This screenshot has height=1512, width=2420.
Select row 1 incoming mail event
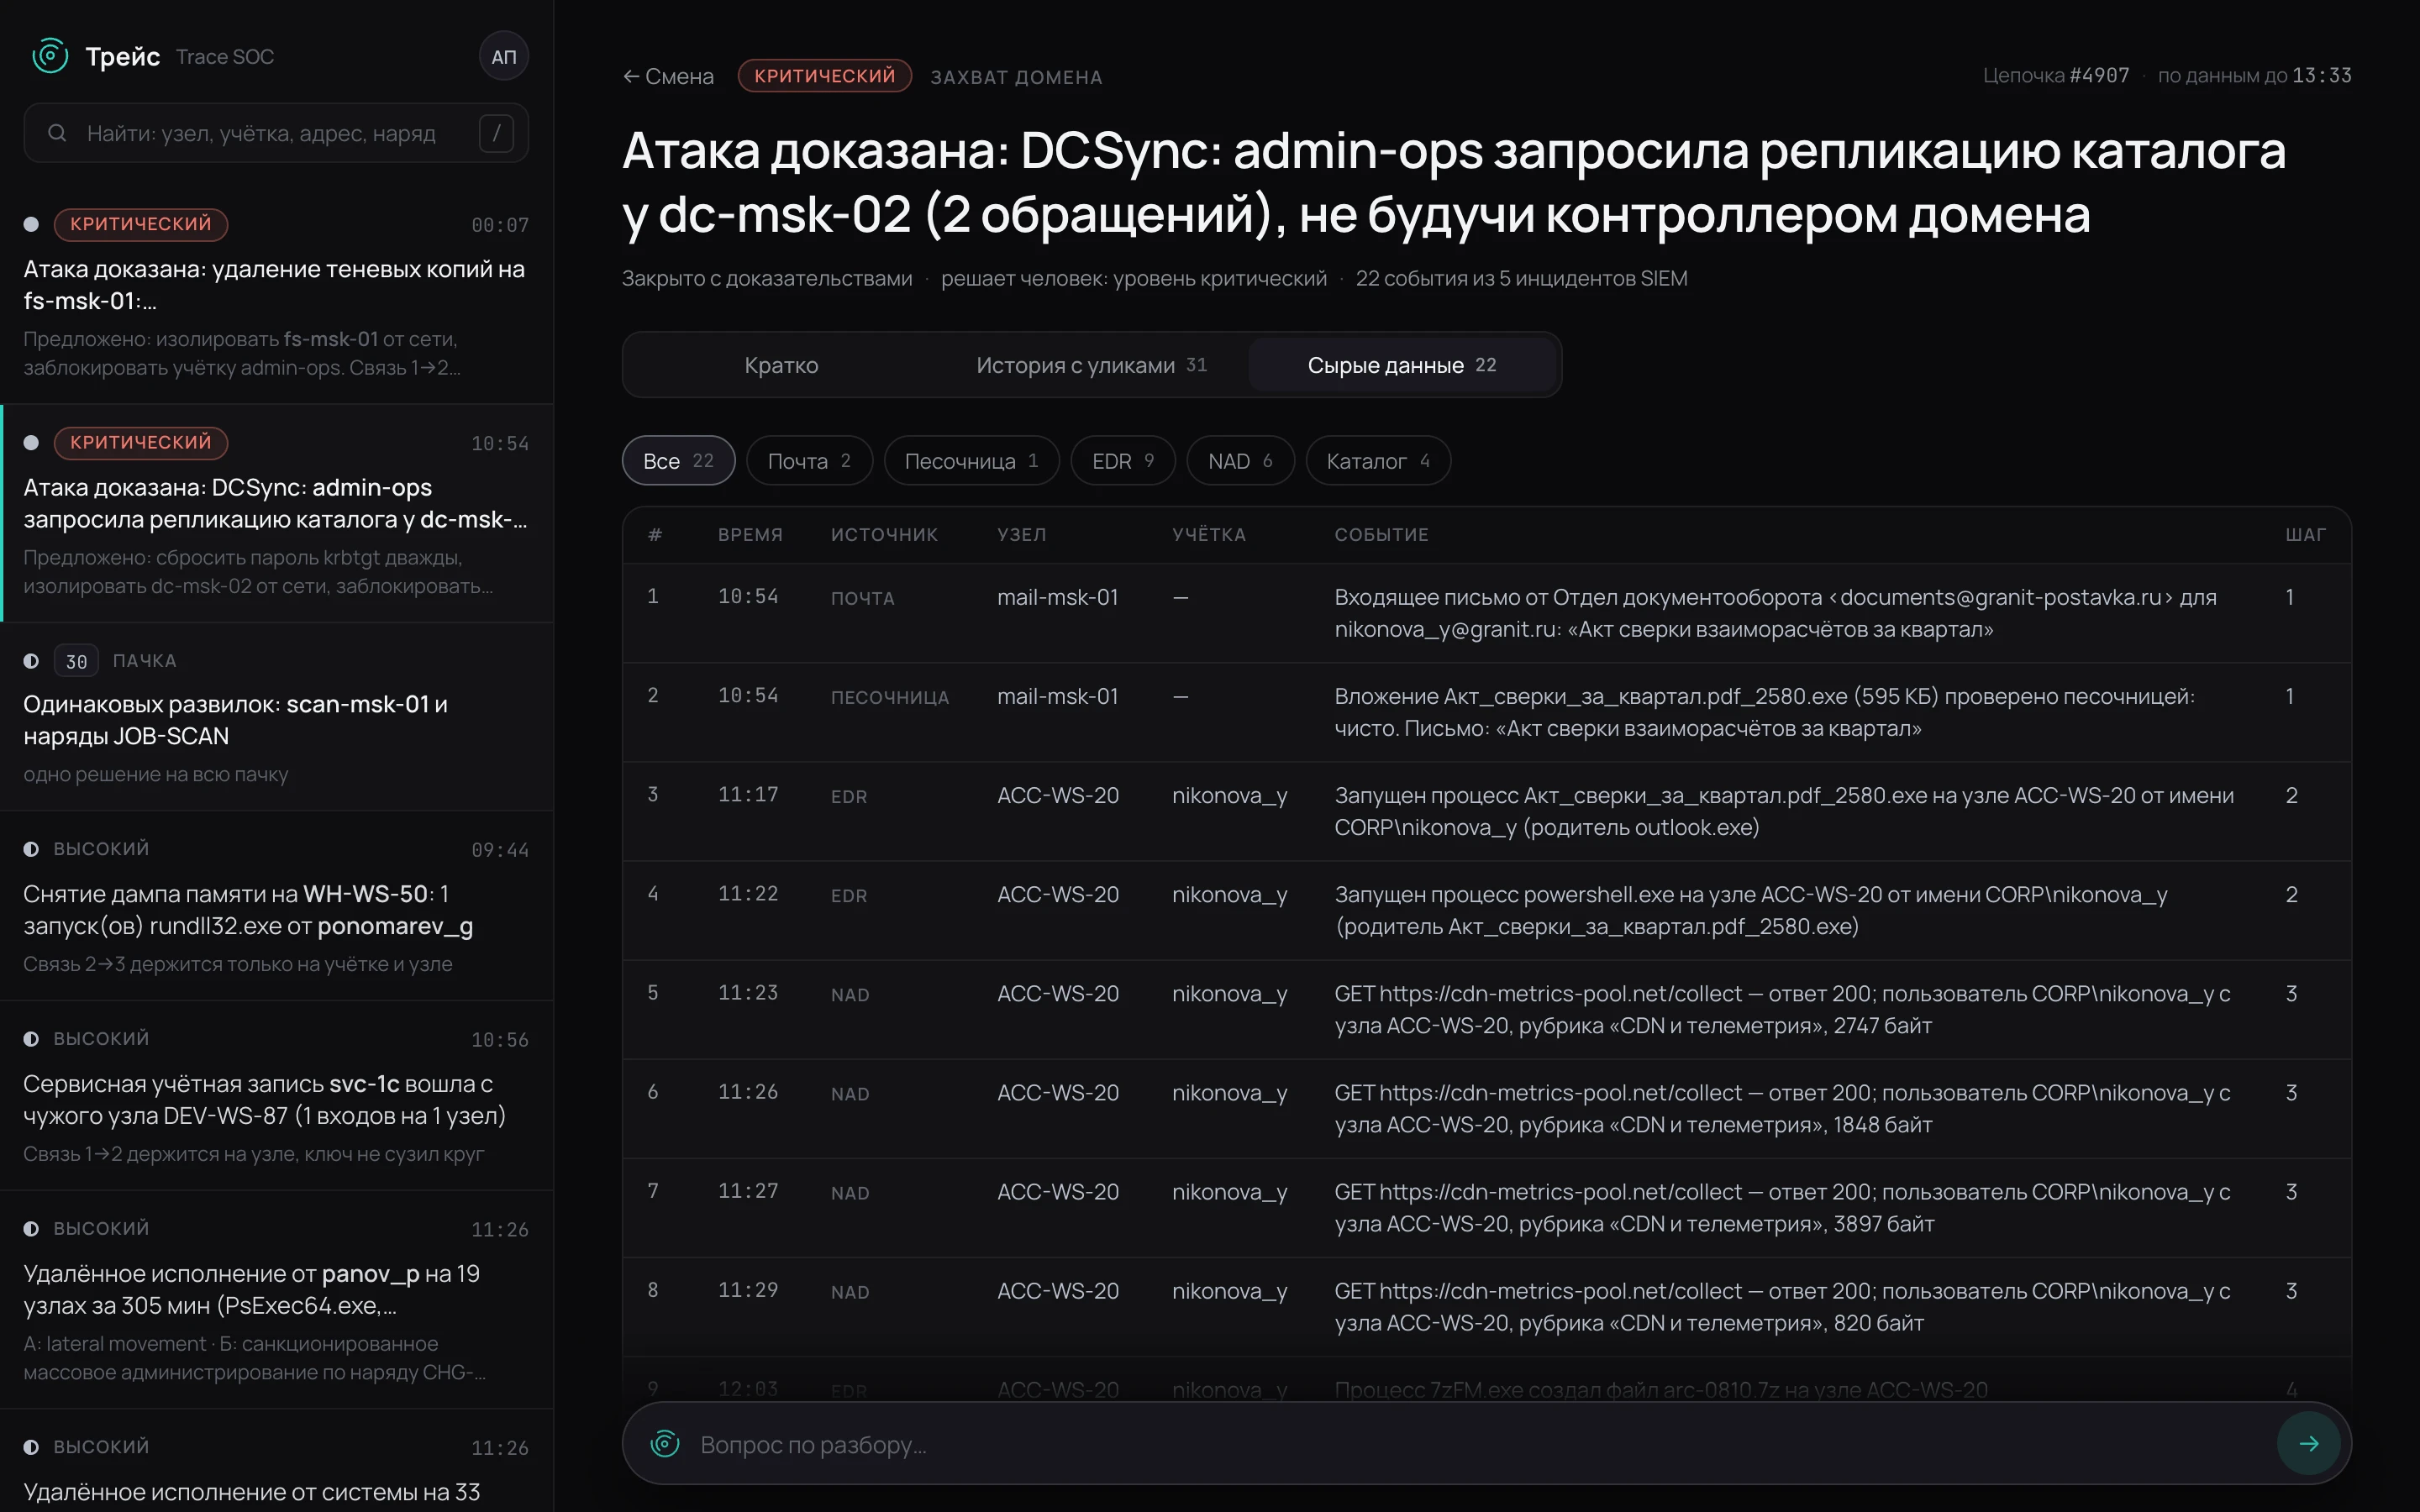[x=1486, y=613]
